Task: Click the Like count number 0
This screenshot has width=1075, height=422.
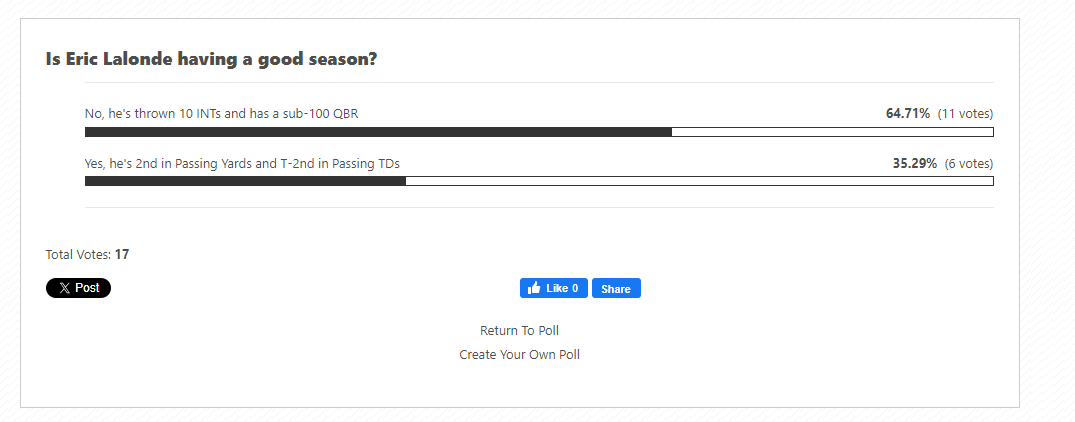Action: (x=575, y=288)
